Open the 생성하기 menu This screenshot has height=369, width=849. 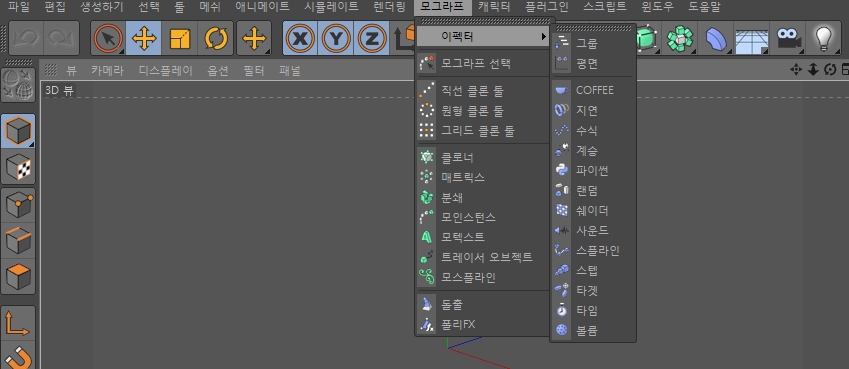tap(102, 7)
